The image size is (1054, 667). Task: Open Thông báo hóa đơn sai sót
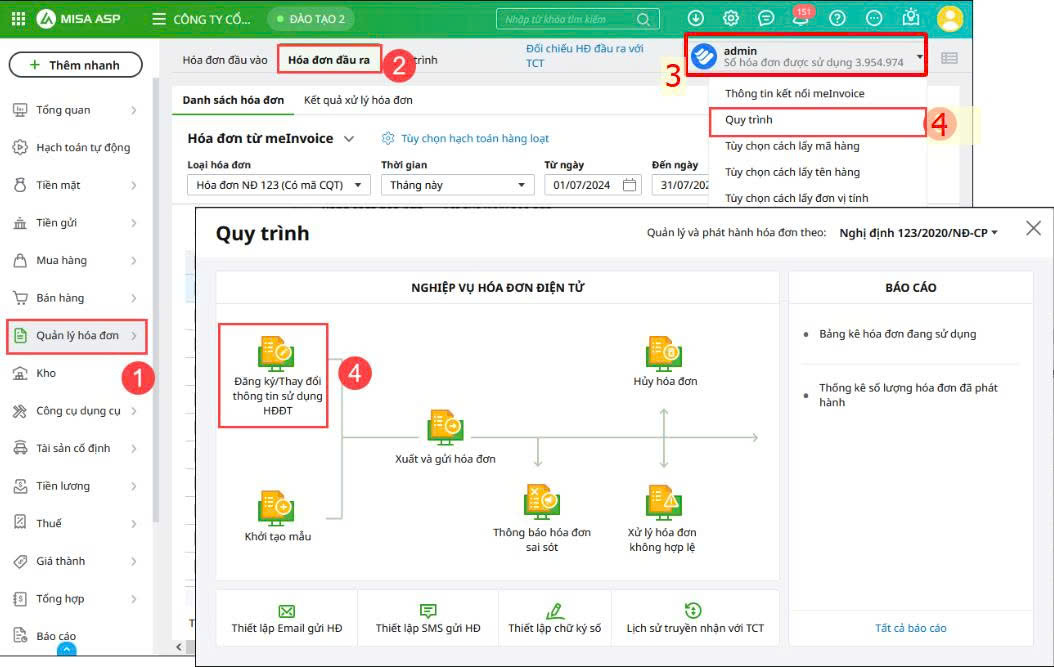541,502
